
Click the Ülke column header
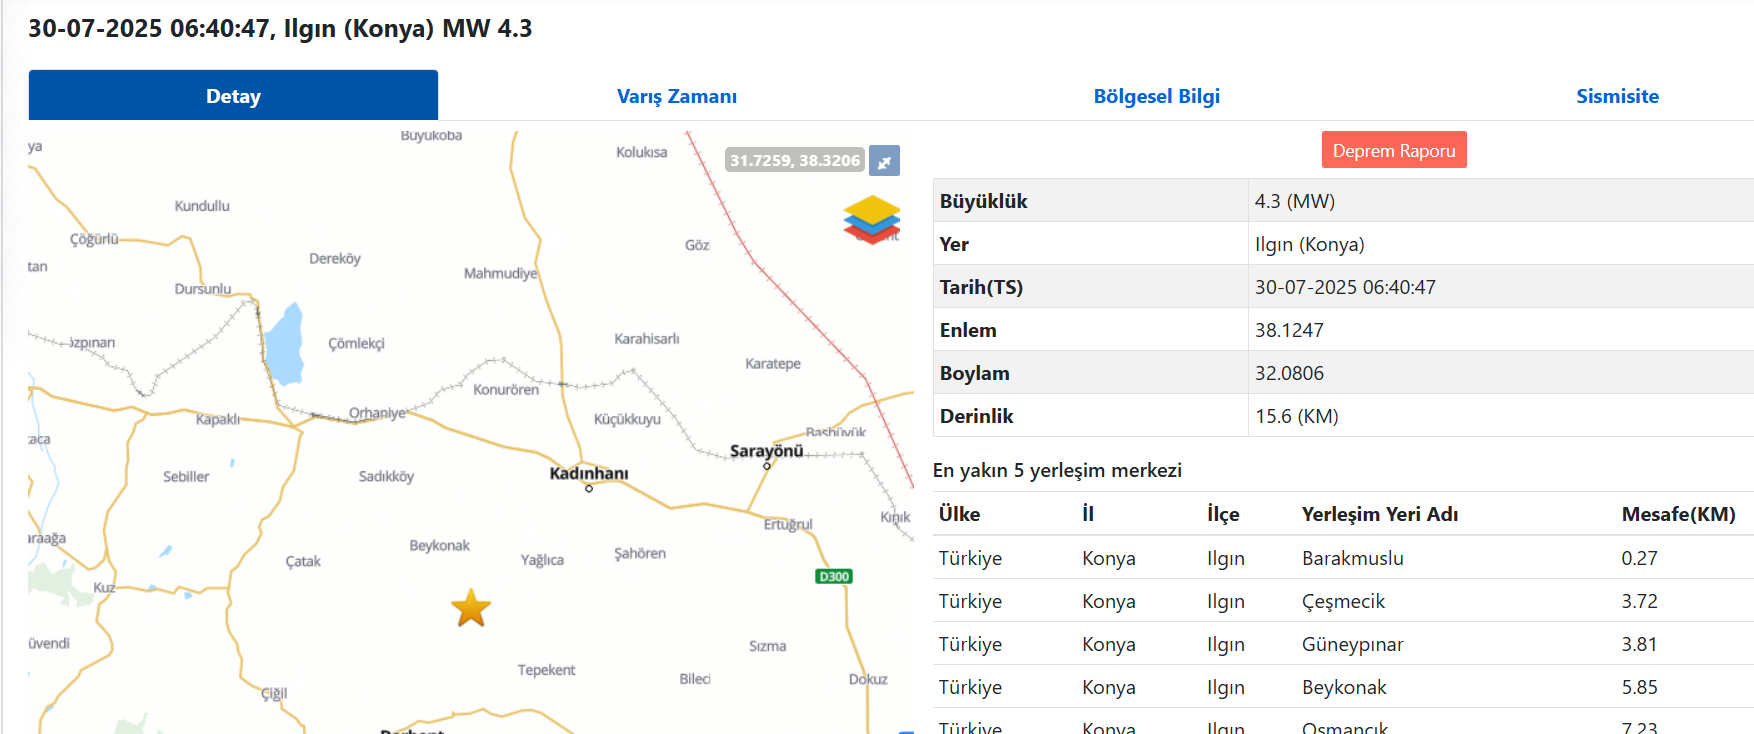[x=959, y=514]
